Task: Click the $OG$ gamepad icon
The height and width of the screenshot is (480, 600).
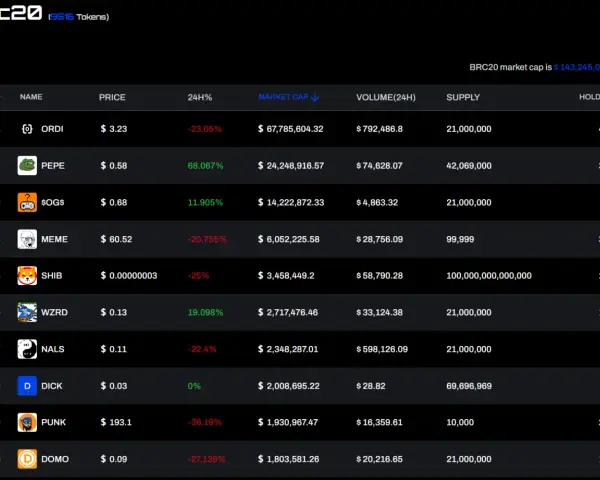Action: (x=27, y=202)
